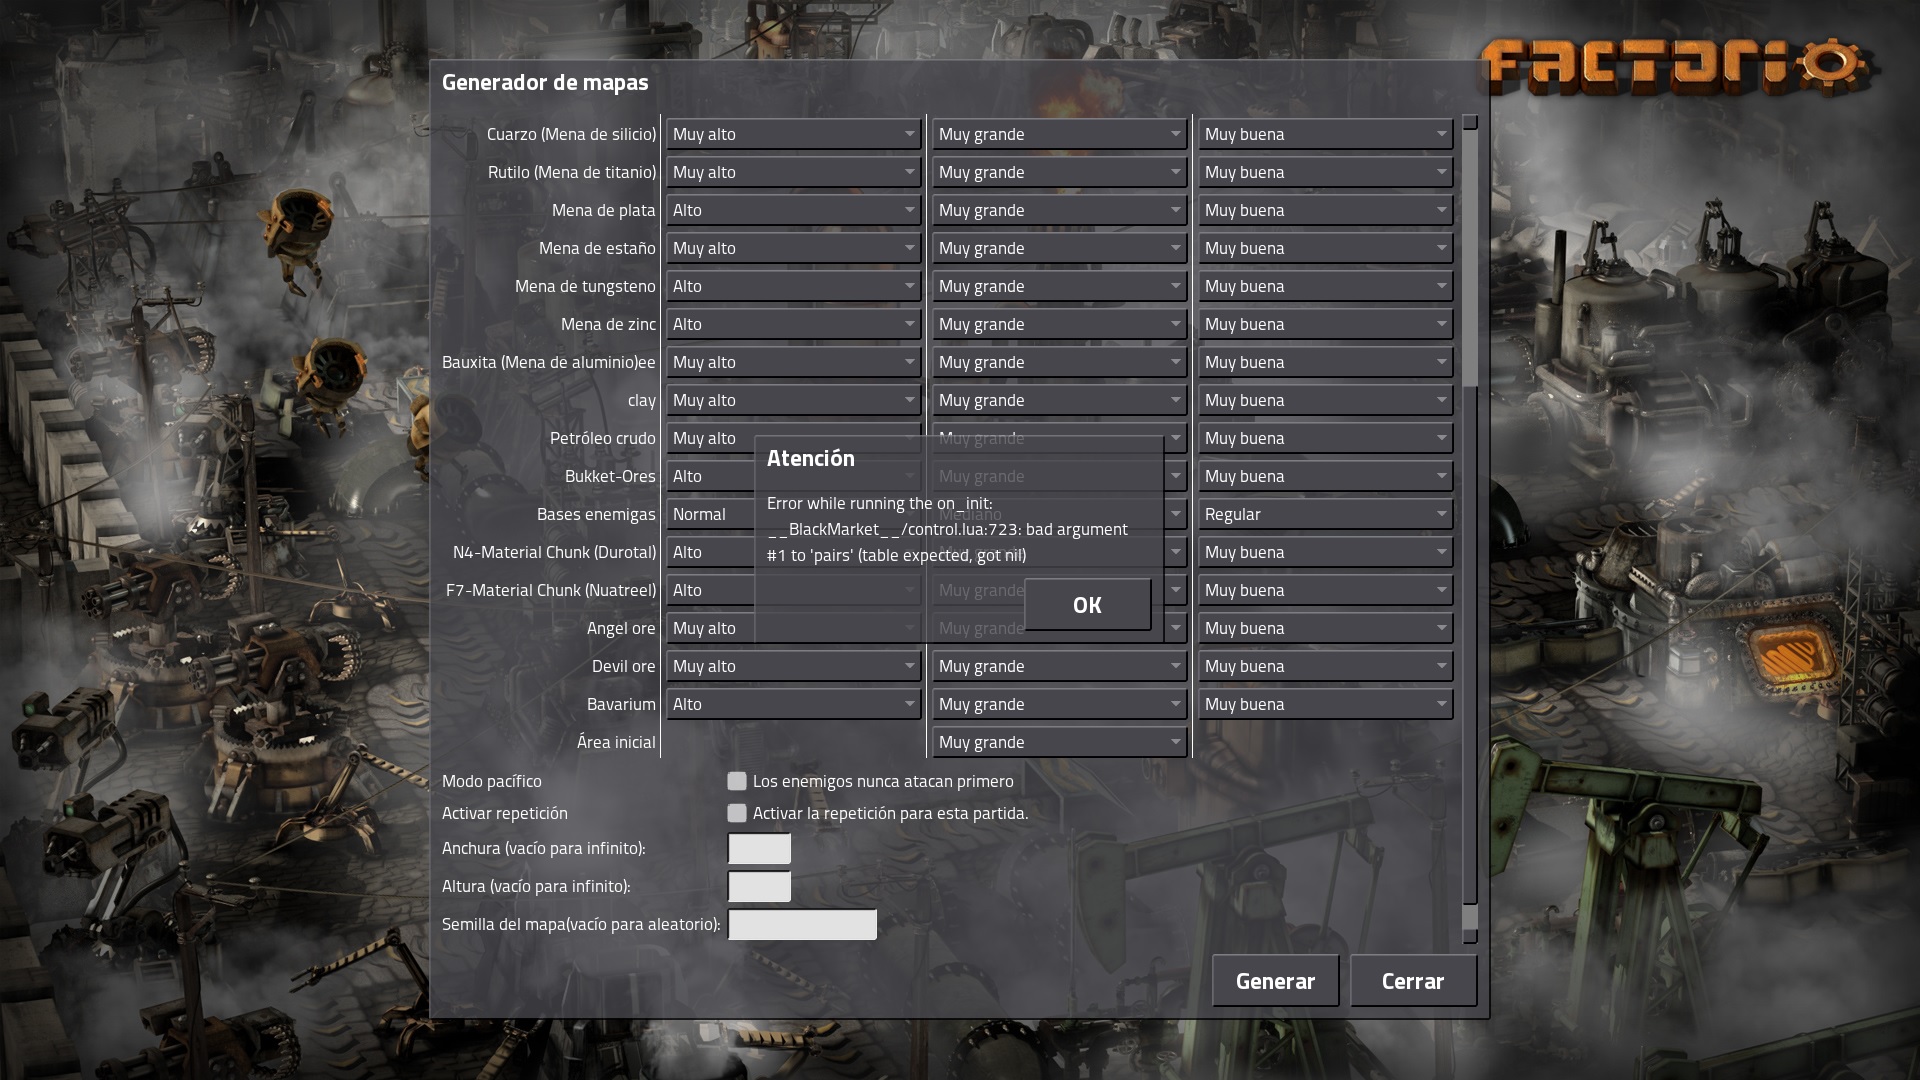Open Mena de tungsteno frequency dropdown
The width and height of the screenshot is (1920, 1080).
pyautogui.click(x=794, y=286)
